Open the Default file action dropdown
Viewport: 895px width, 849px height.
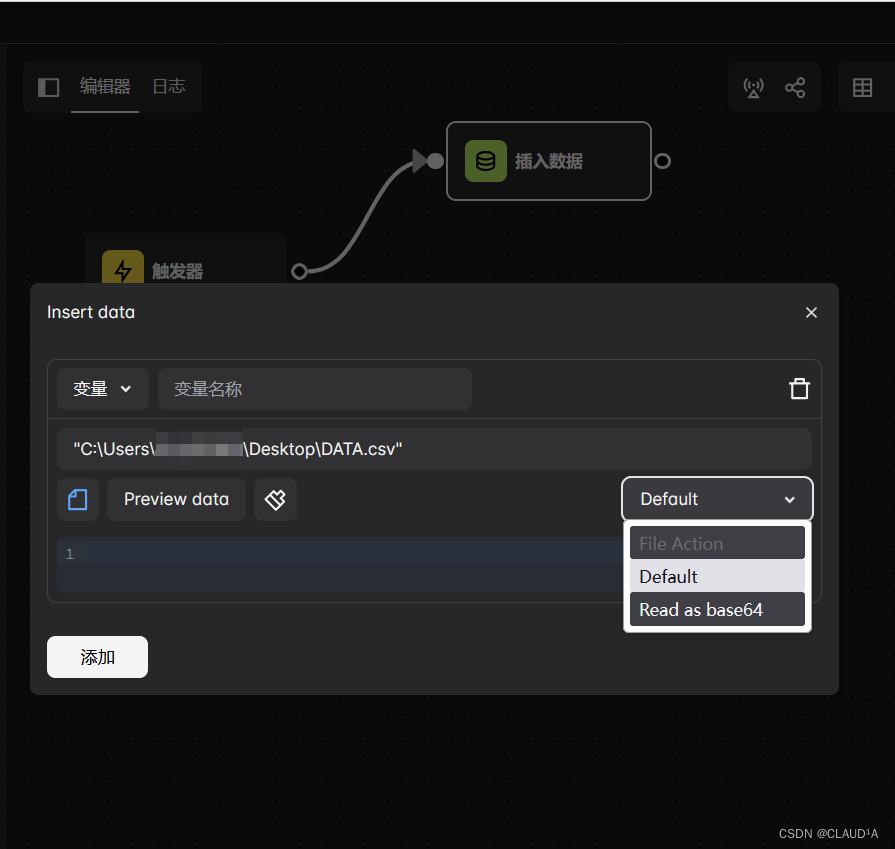(x=717, y=499)
